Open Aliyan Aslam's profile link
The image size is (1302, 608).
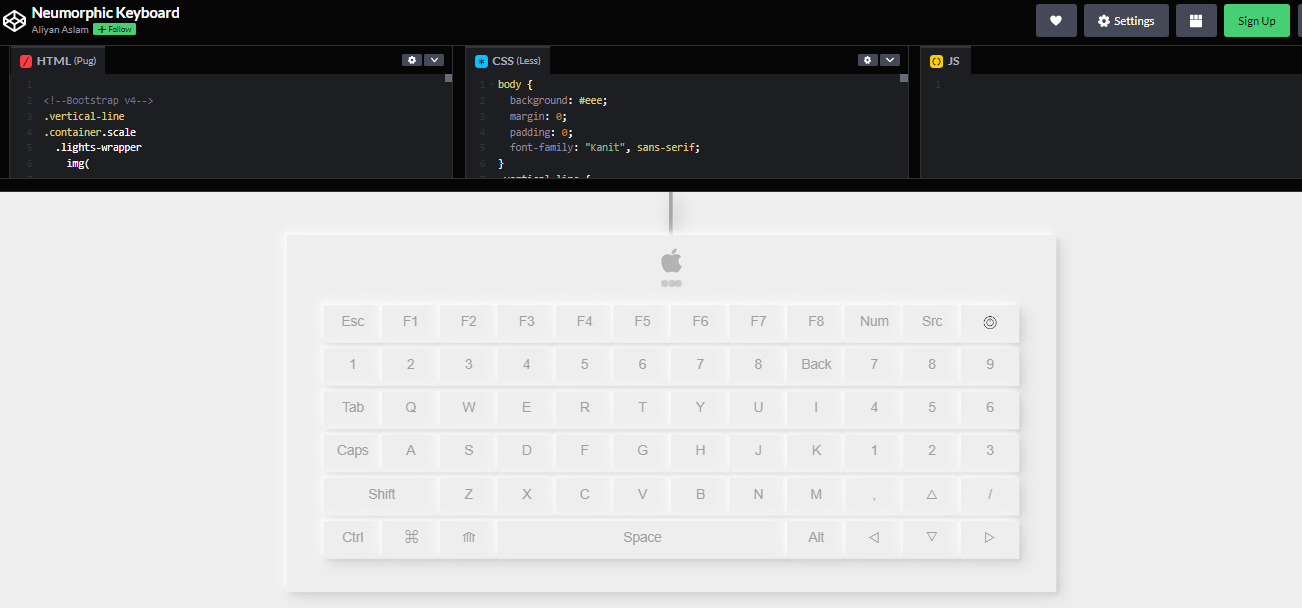click(x=60, y=29)
